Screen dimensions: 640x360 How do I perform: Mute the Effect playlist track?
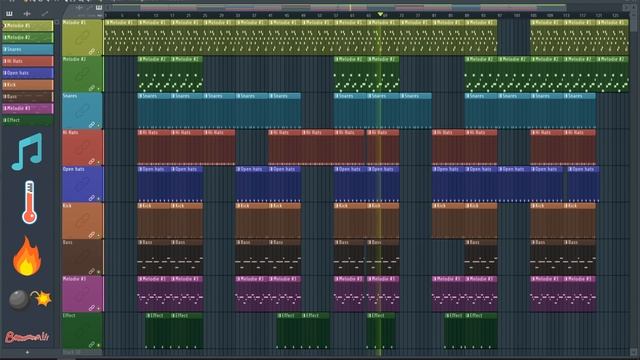pyautogui.click(x=99, y=346)
